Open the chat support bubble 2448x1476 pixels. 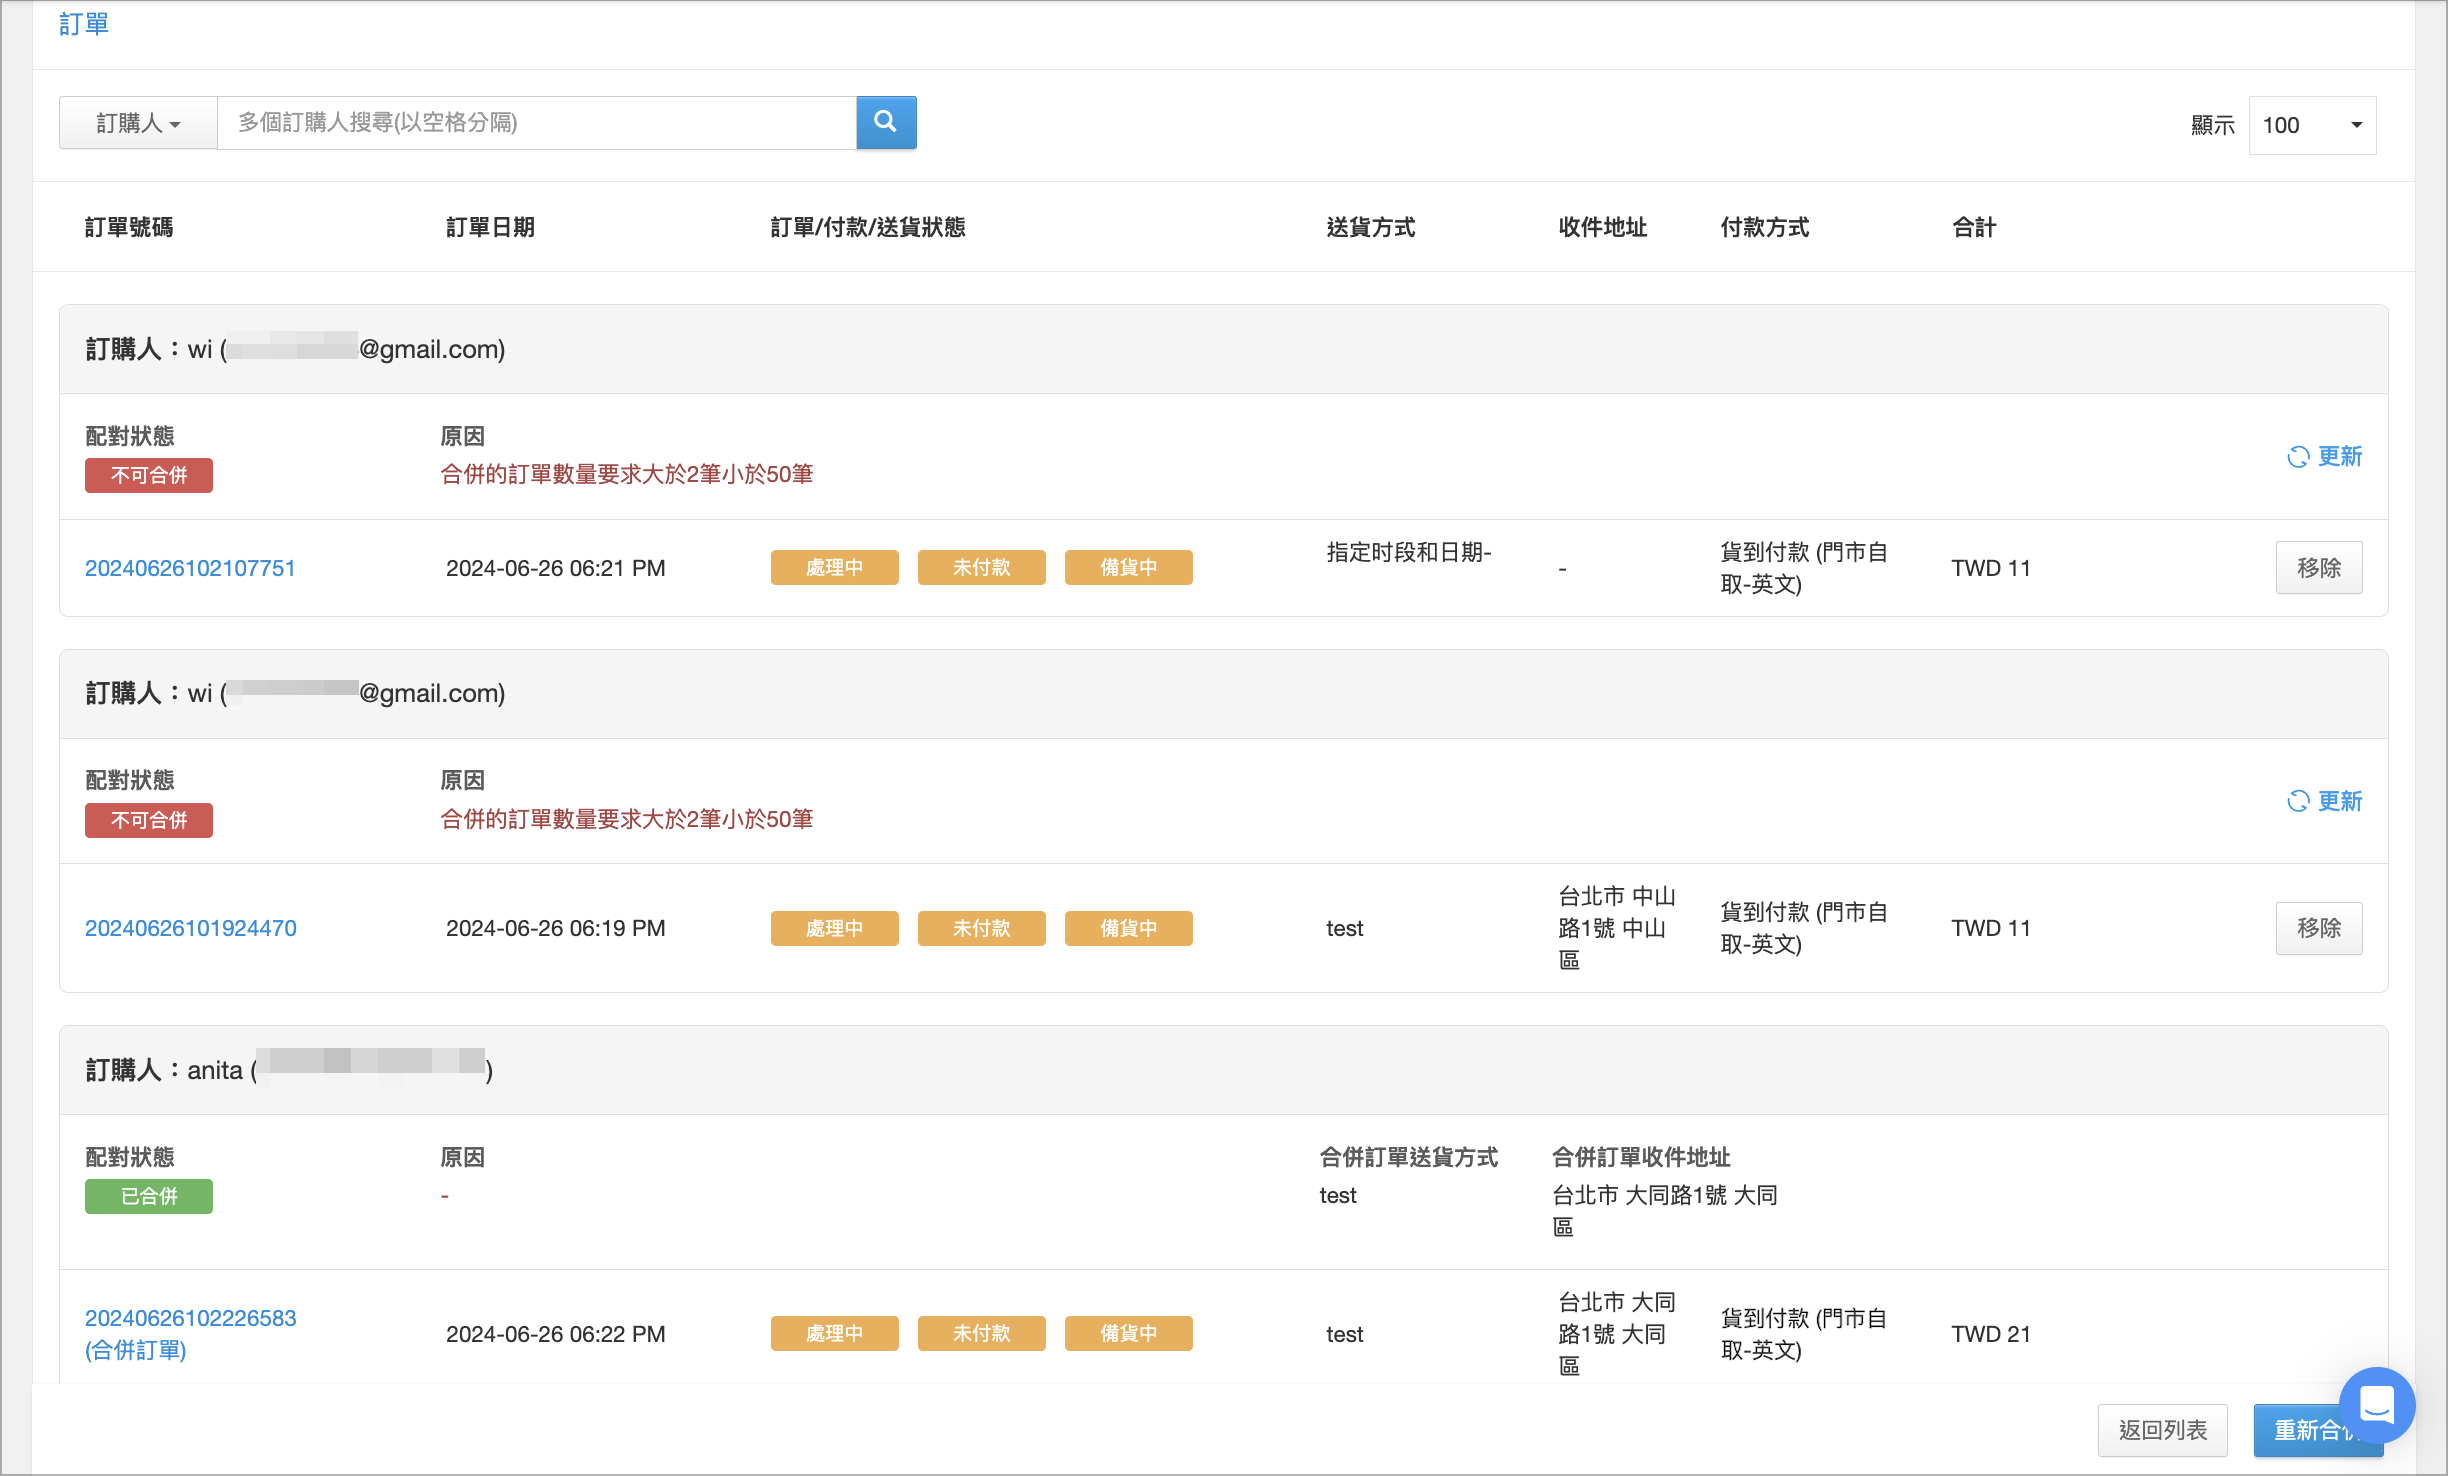pos(2377,1405)
